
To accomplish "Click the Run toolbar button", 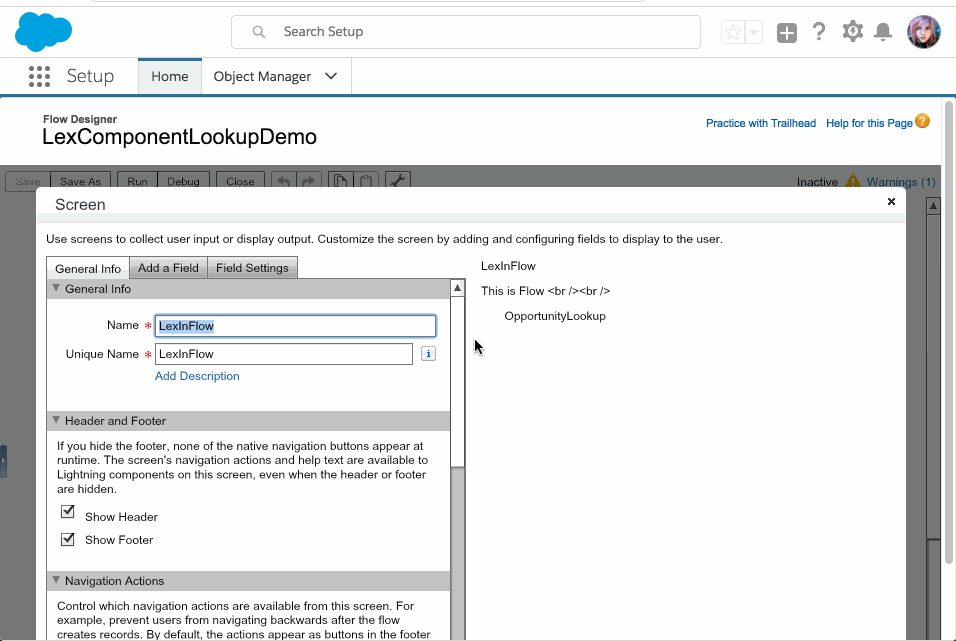I will click(137, 181).
